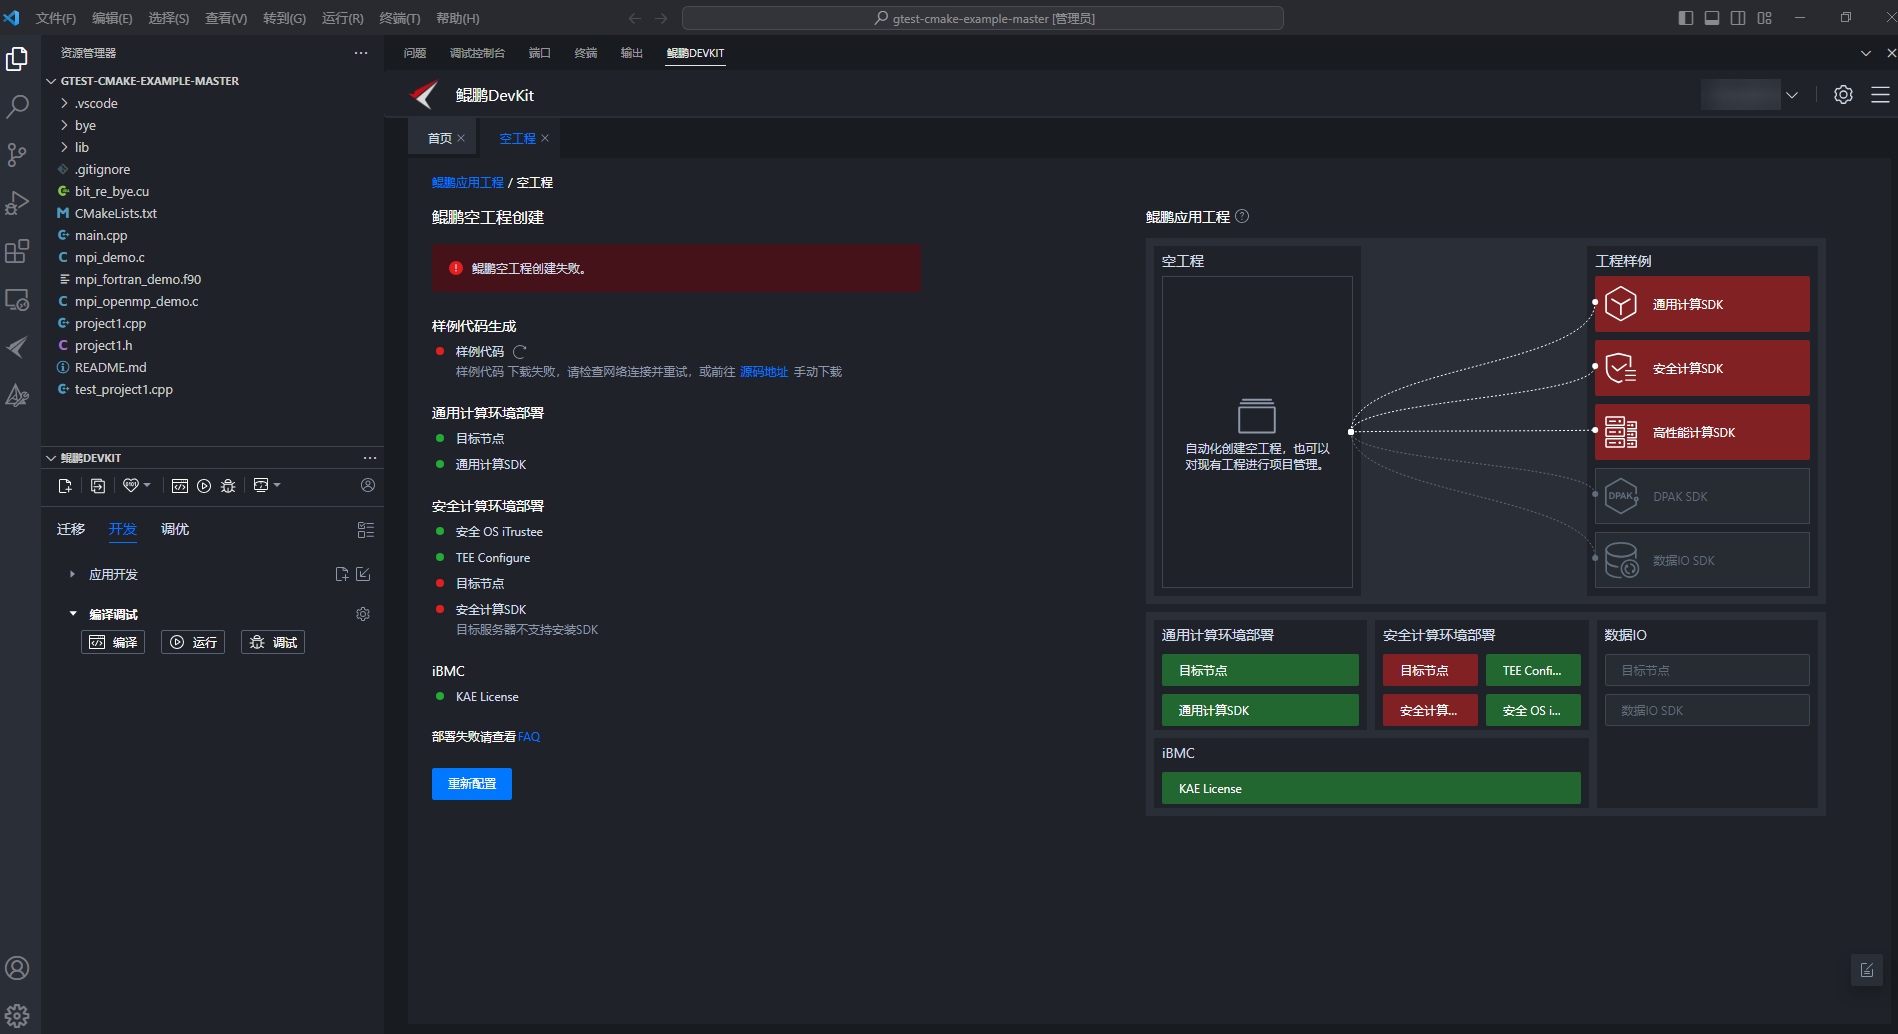Collapse the panel with the chevron button
This screenshot has width=1898, height=1034.
pos(1866,53)
